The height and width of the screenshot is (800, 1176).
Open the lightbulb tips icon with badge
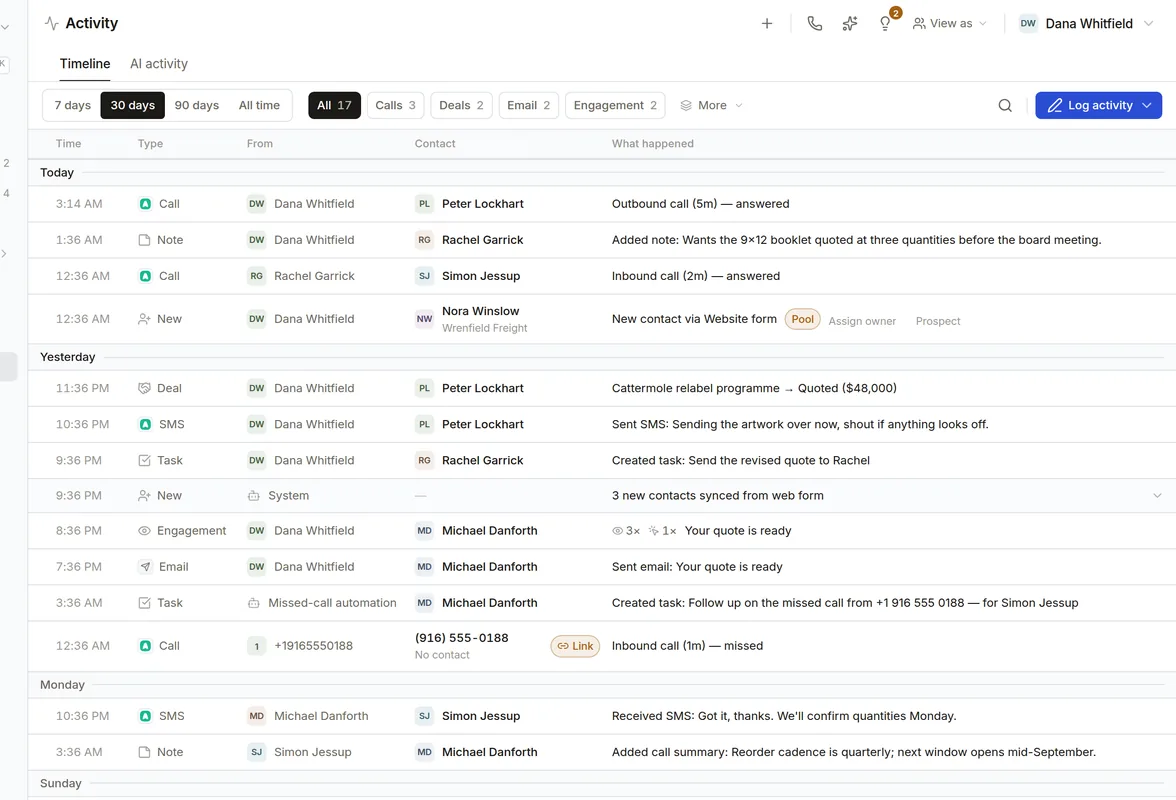pos(886,23)
